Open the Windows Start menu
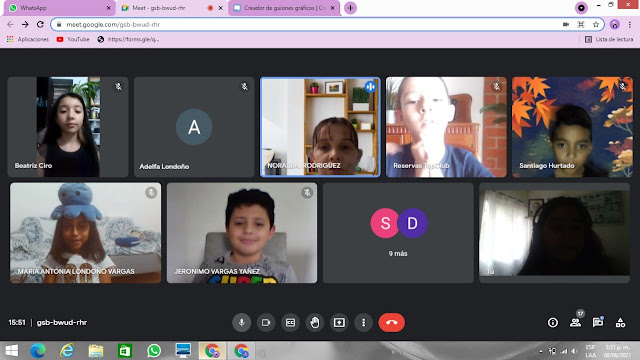The width and height of the screenshot is (640, 360). [x=11, y=351]
